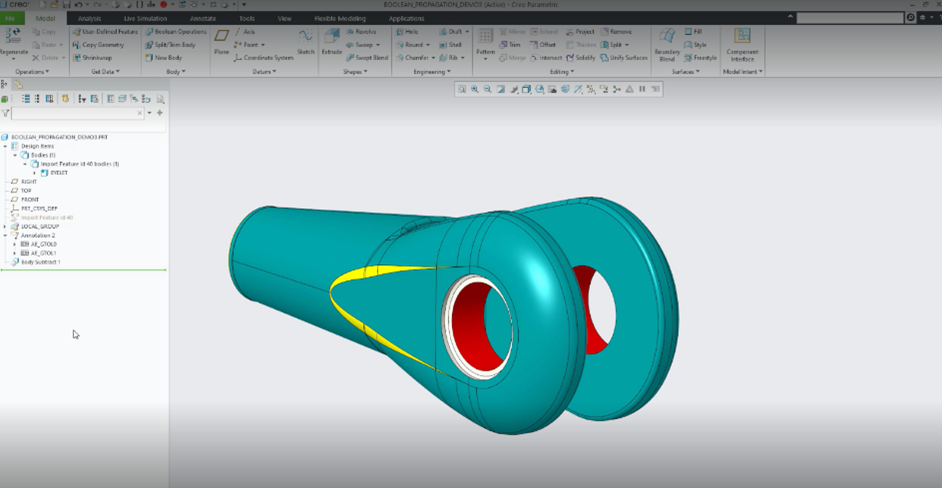This screenshot has height=488, width=942.
Task: Click Zoom In in graphics toolbar
Action: coord(474,89)
